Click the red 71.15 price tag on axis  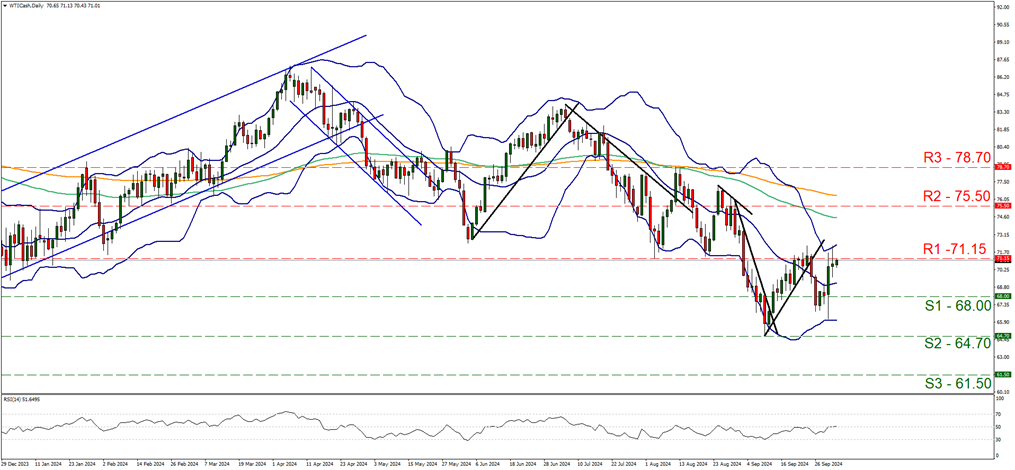coord(1003,258)
